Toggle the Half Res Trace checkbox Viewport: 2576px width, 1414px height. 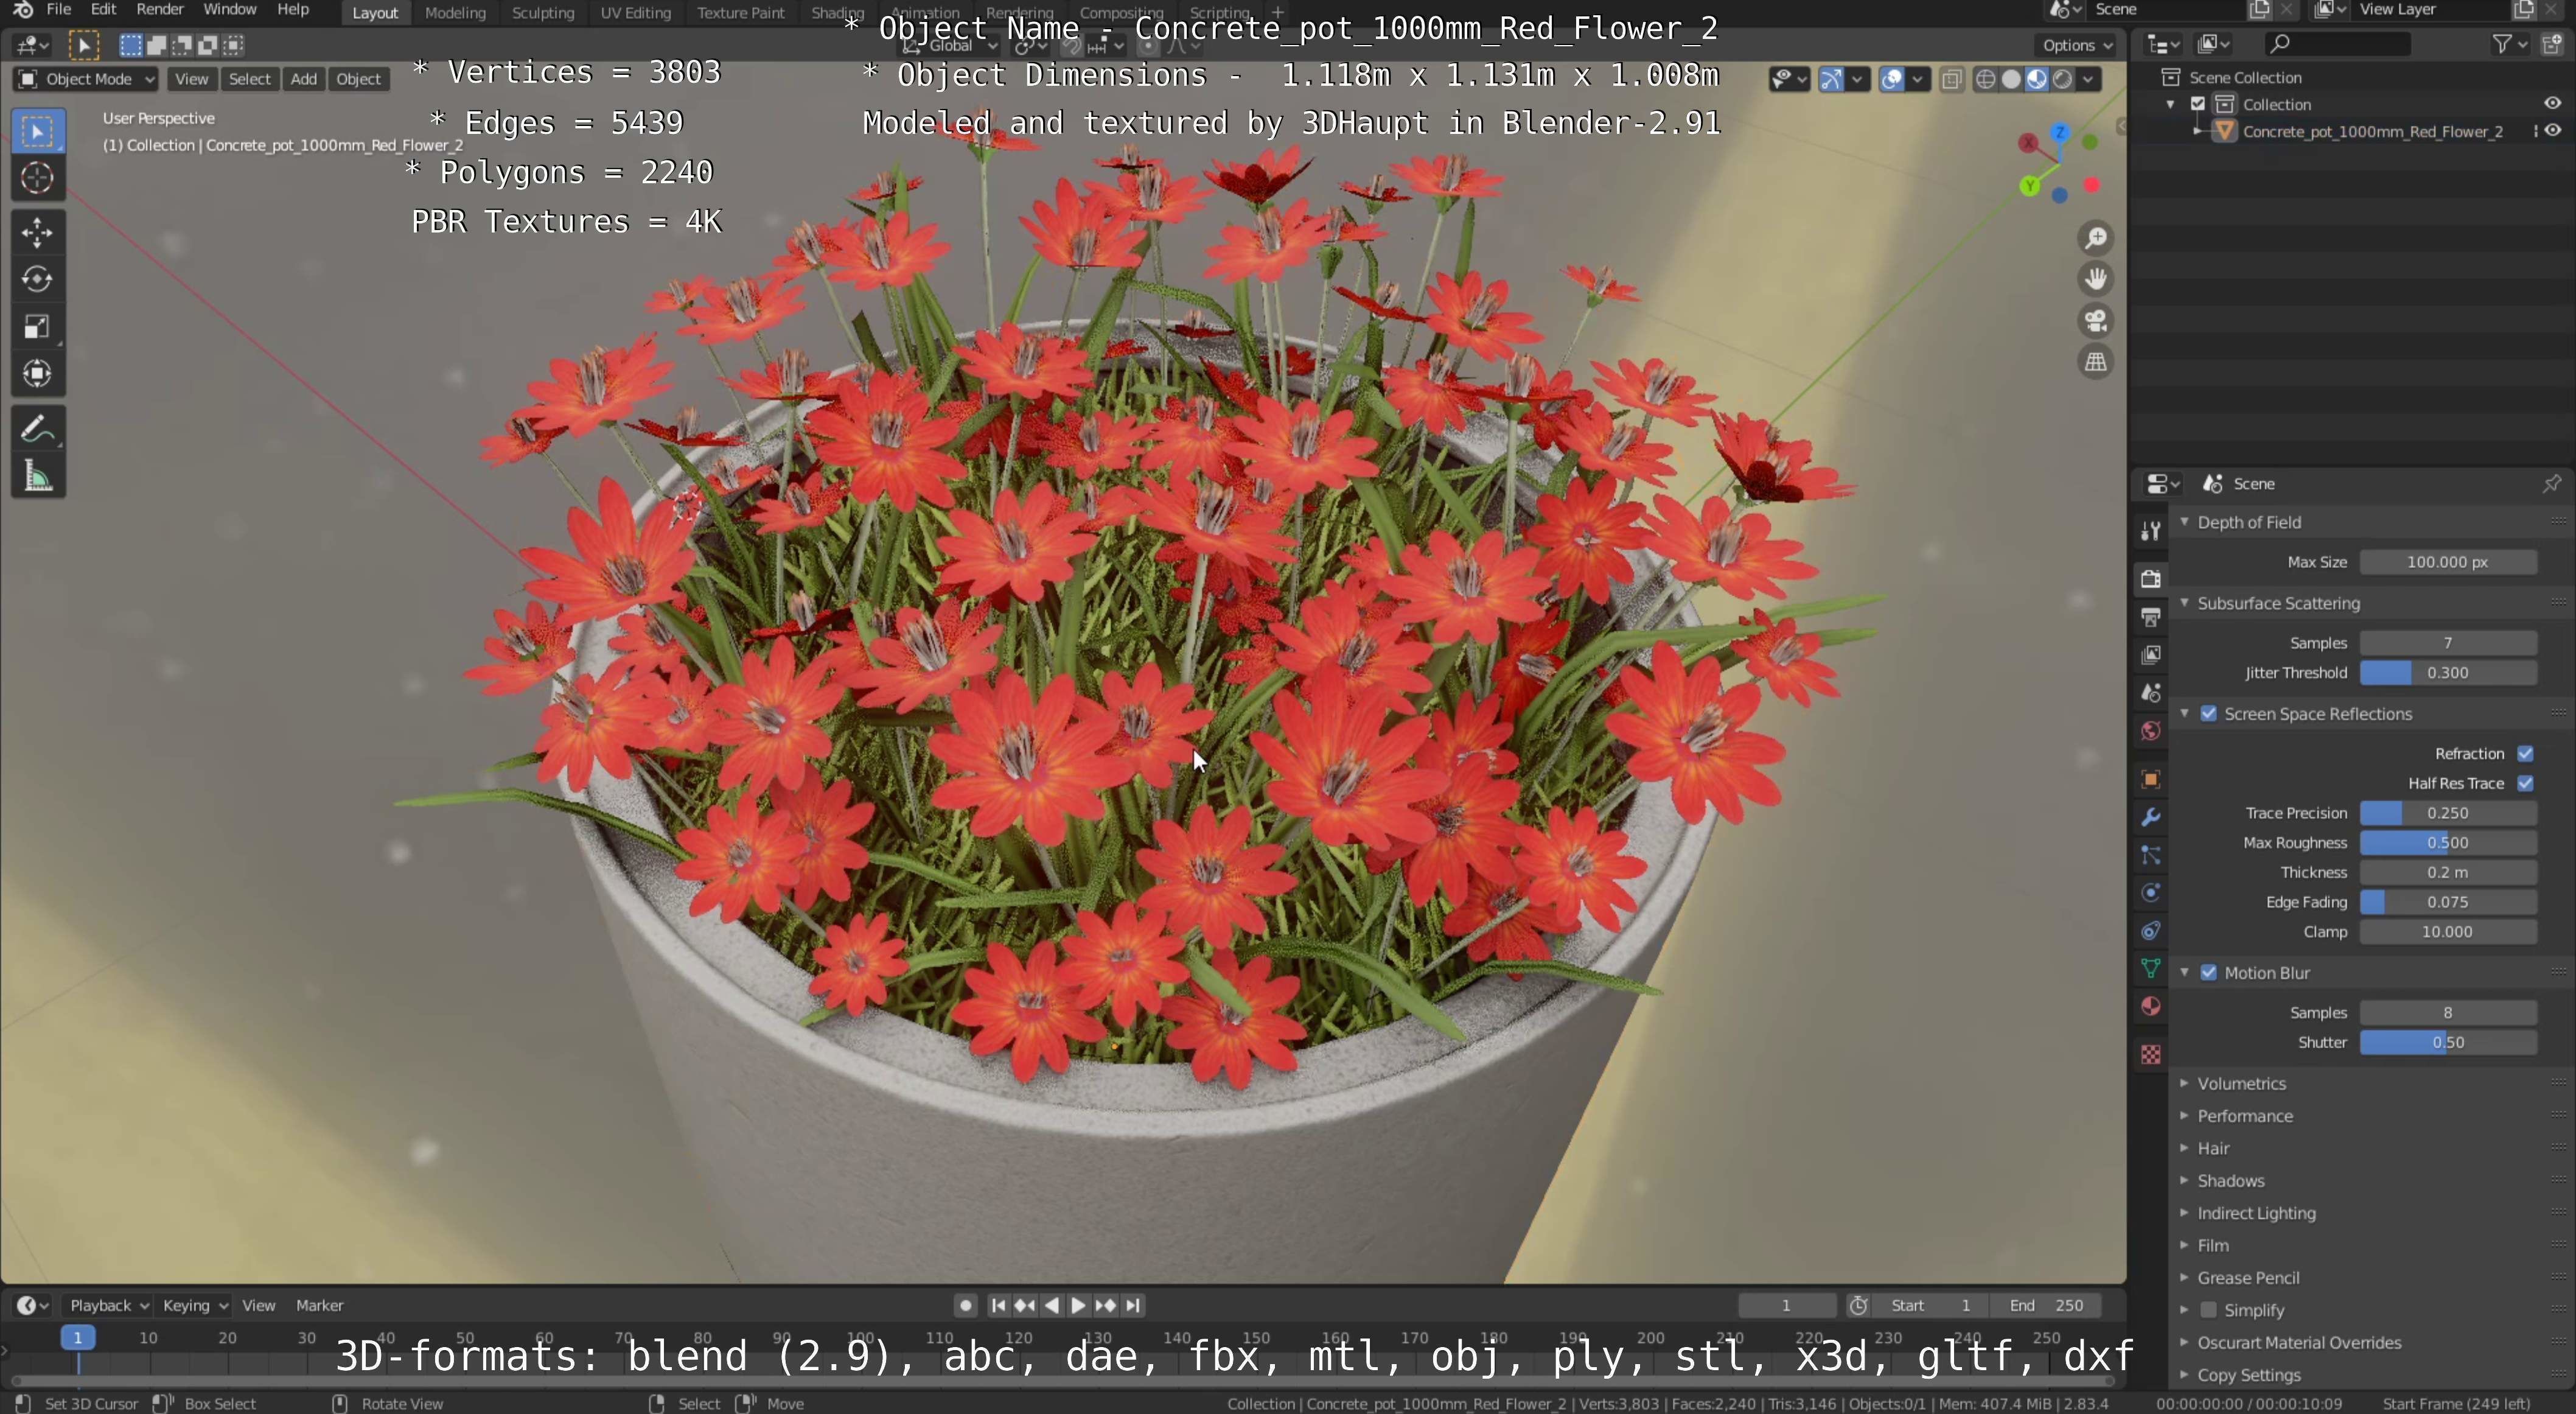pyautogui.click(x=2525, y=783)
